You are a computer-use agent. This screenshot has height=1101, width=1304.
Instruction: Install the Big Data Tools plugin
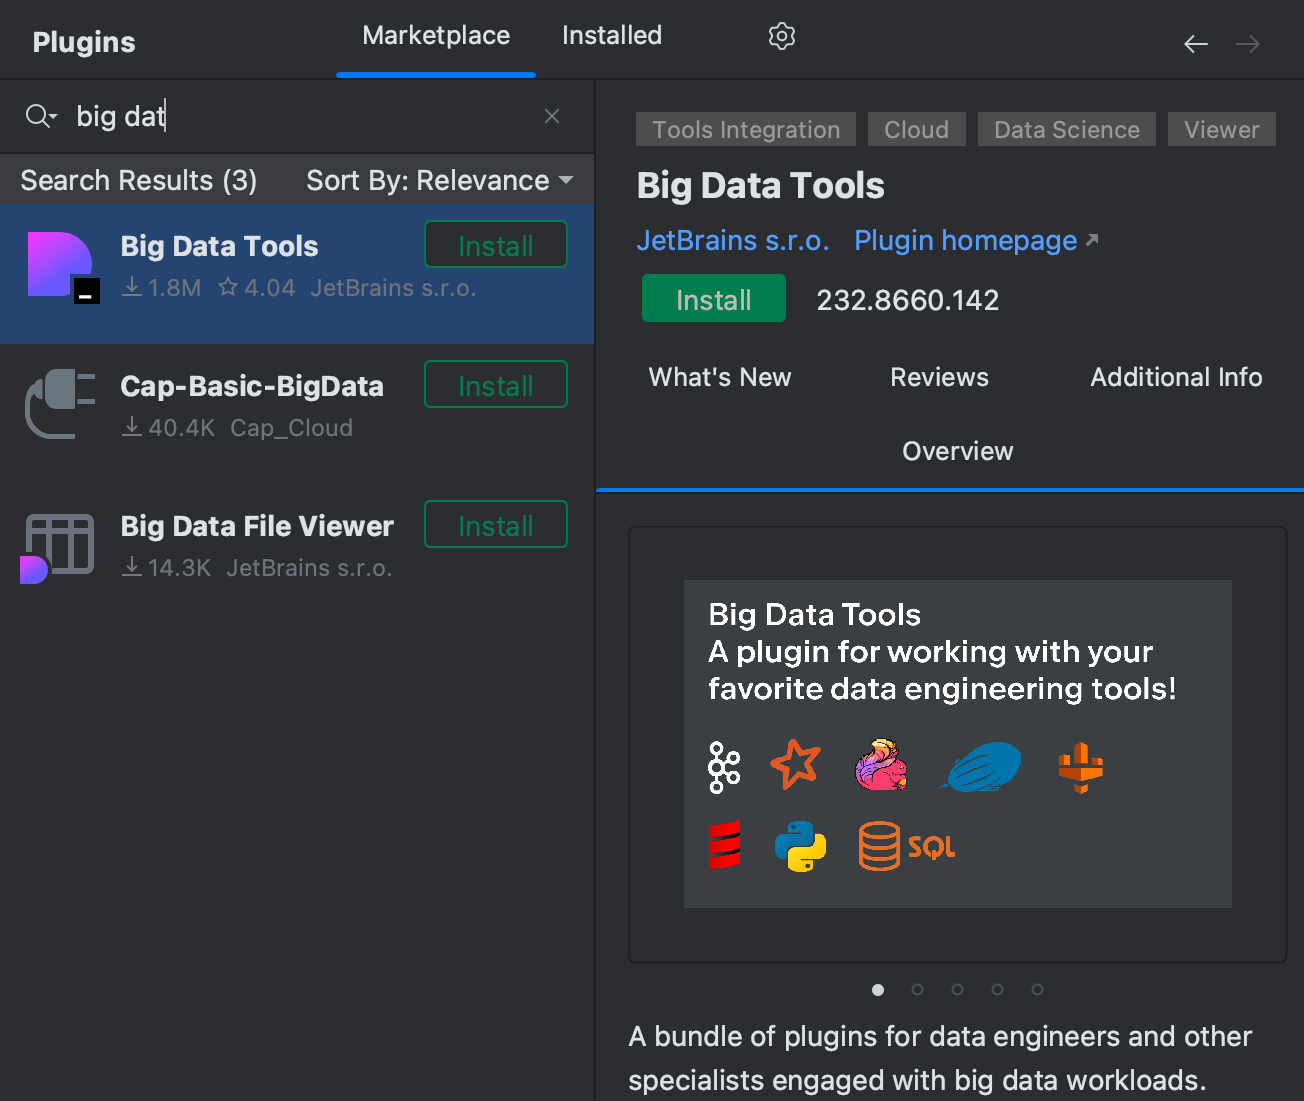(x=713, y=298)
